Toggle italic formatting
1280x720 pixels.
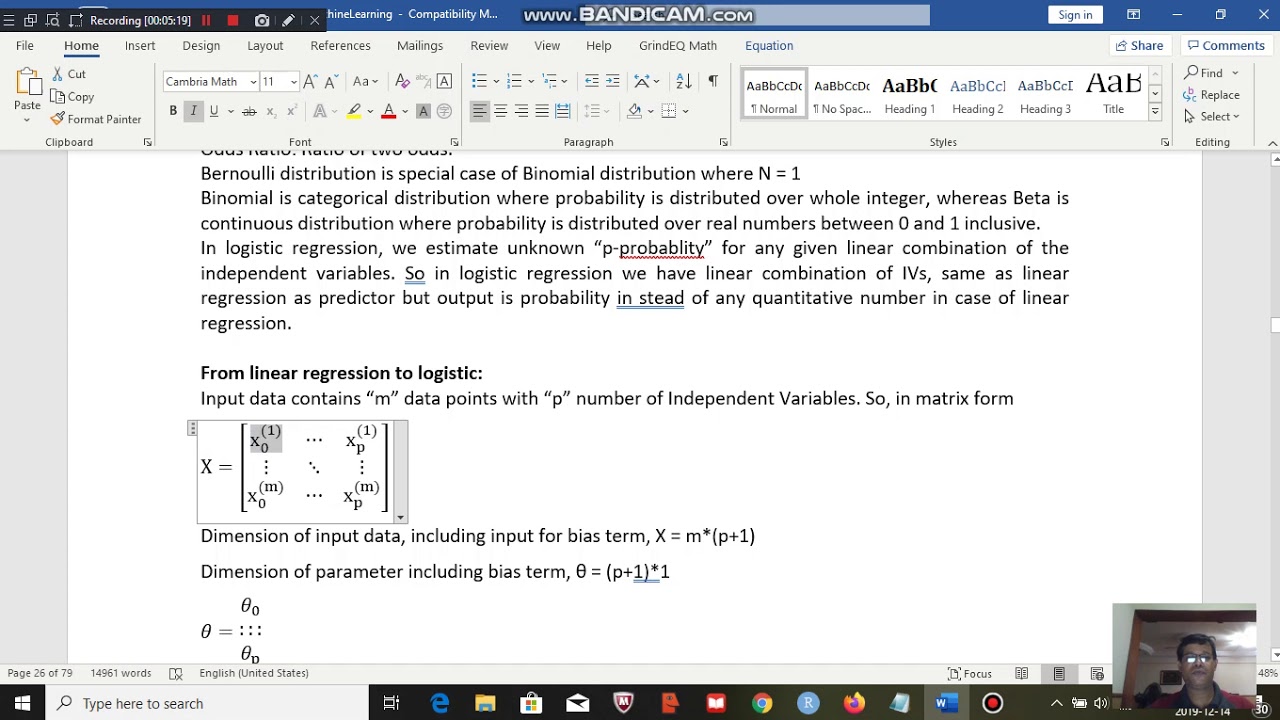pyautogui.click(x=193, y=111)
